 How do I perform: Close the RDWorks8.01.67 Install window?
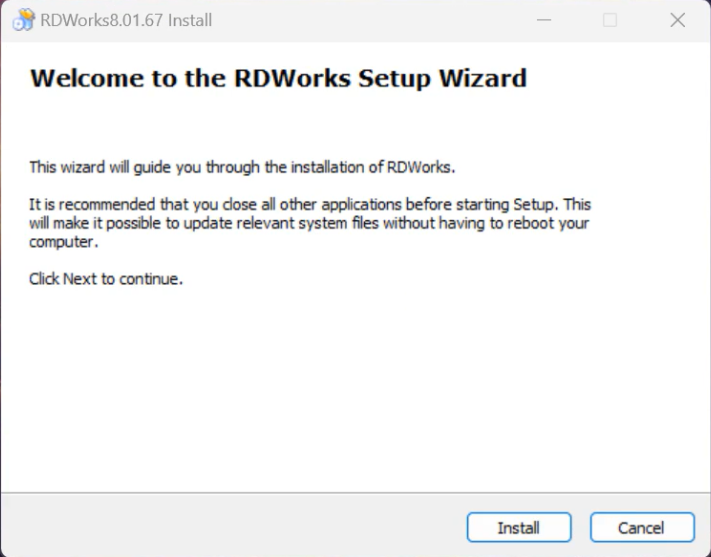coord(677,20)
